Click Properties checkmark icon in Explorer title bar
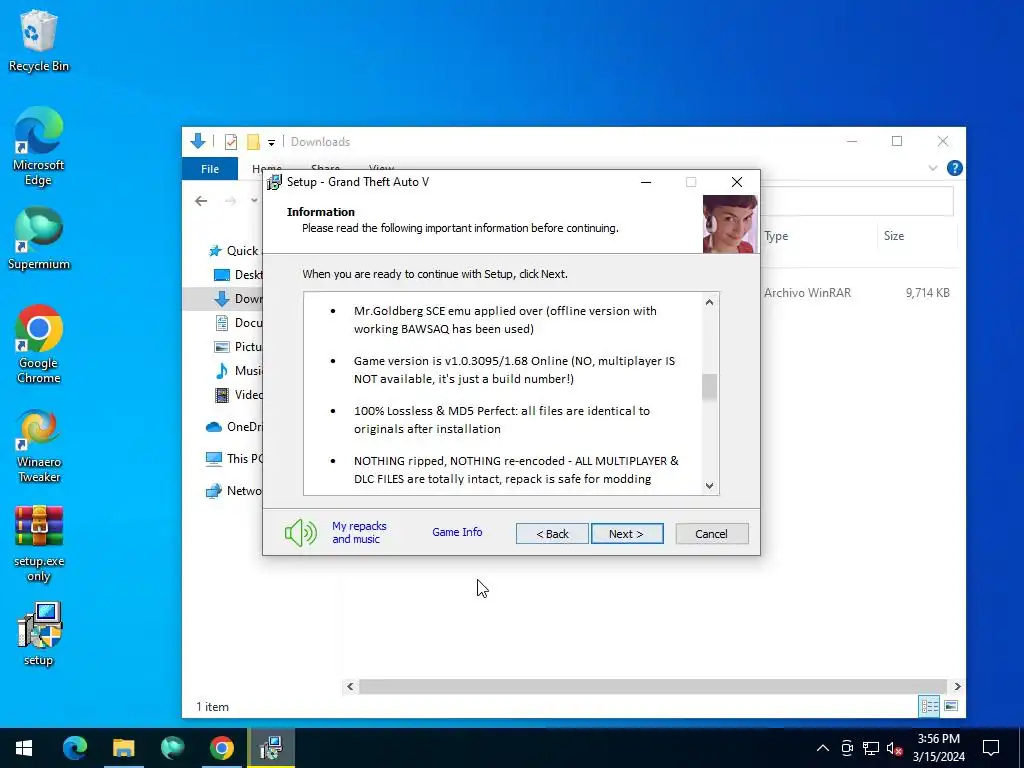1024x768 pixels. 231,142
